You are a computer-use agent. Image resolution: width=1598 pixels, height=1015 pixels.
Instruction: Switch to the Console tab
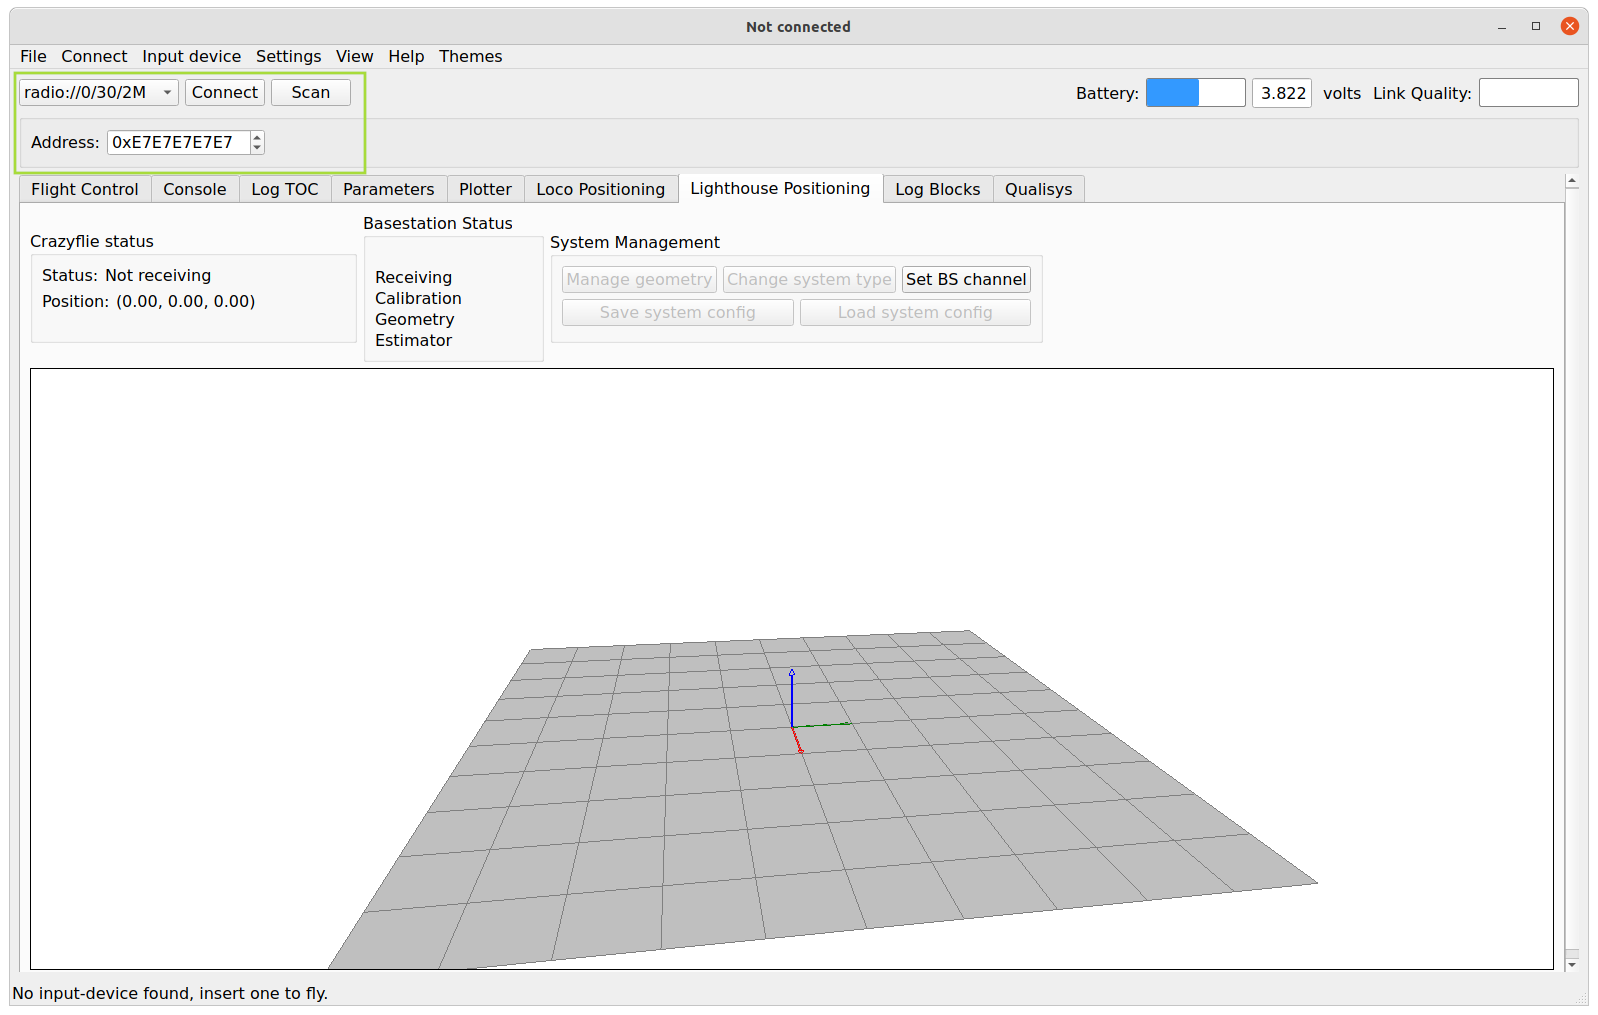195,189
